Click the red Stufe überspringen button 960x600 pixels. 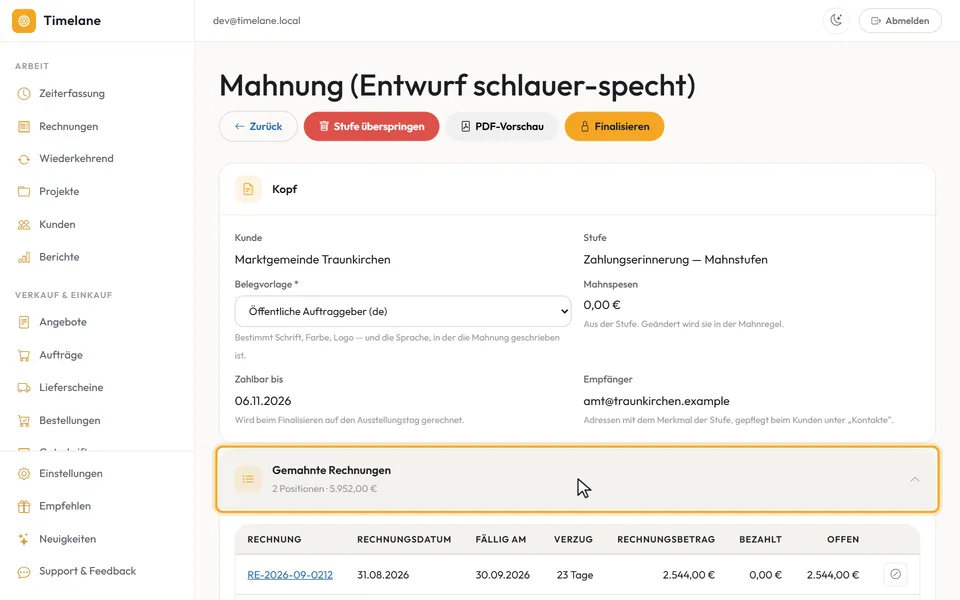point(372,127)
